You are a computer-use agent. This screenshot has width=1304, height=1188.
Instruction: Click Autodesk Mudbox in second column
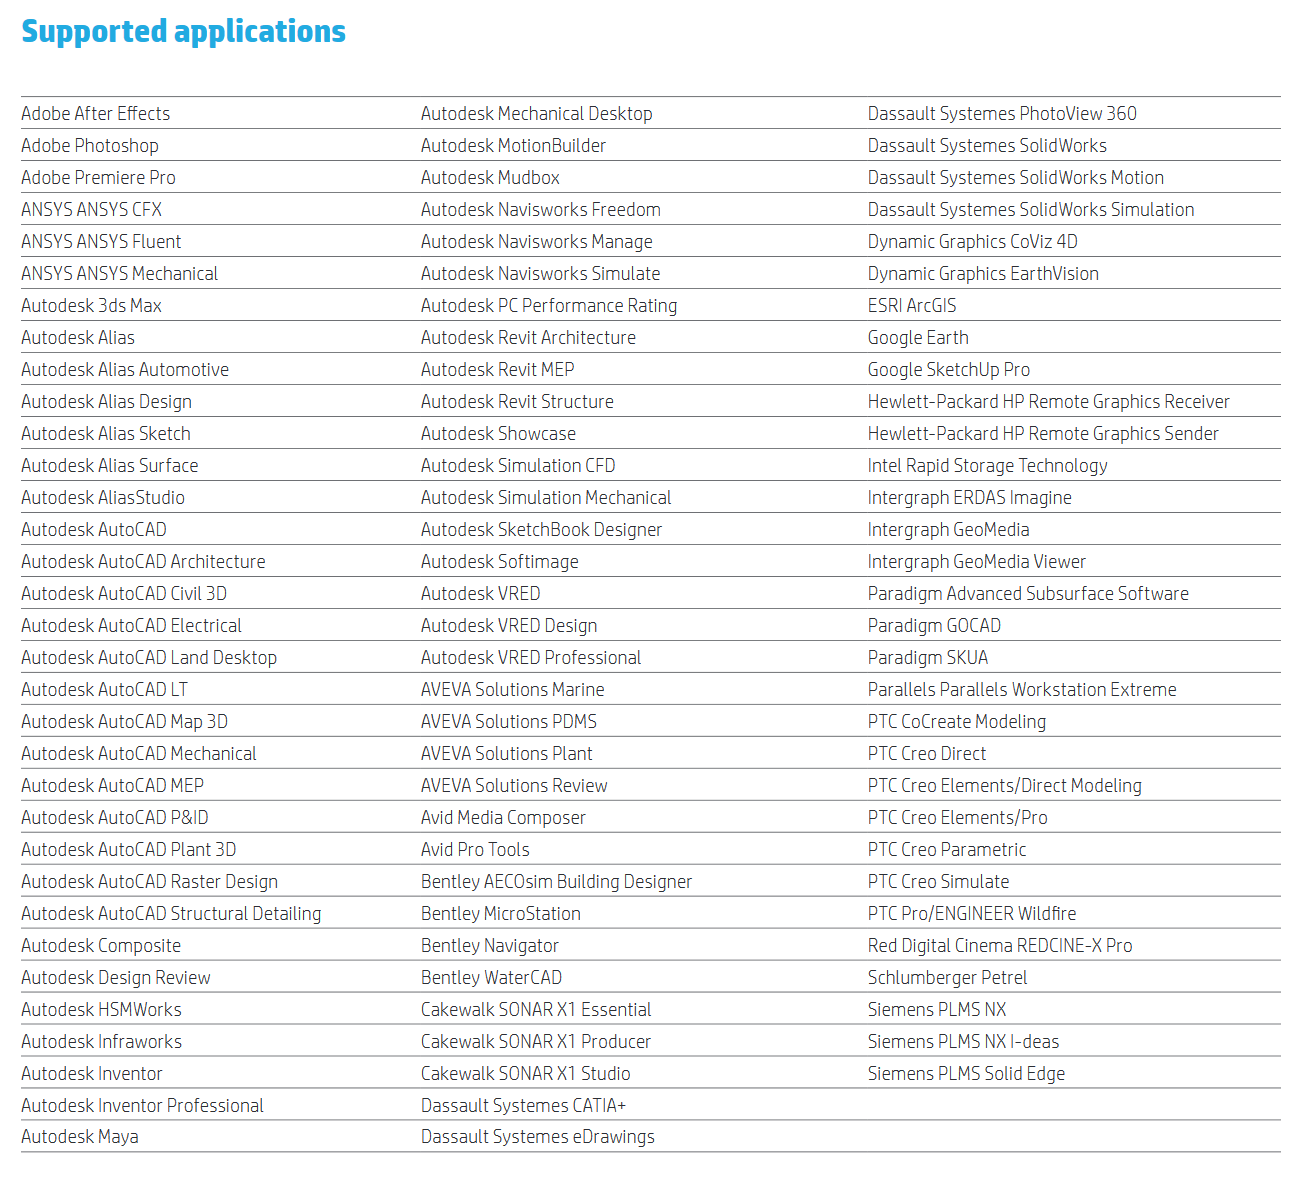tap(490, 178)
